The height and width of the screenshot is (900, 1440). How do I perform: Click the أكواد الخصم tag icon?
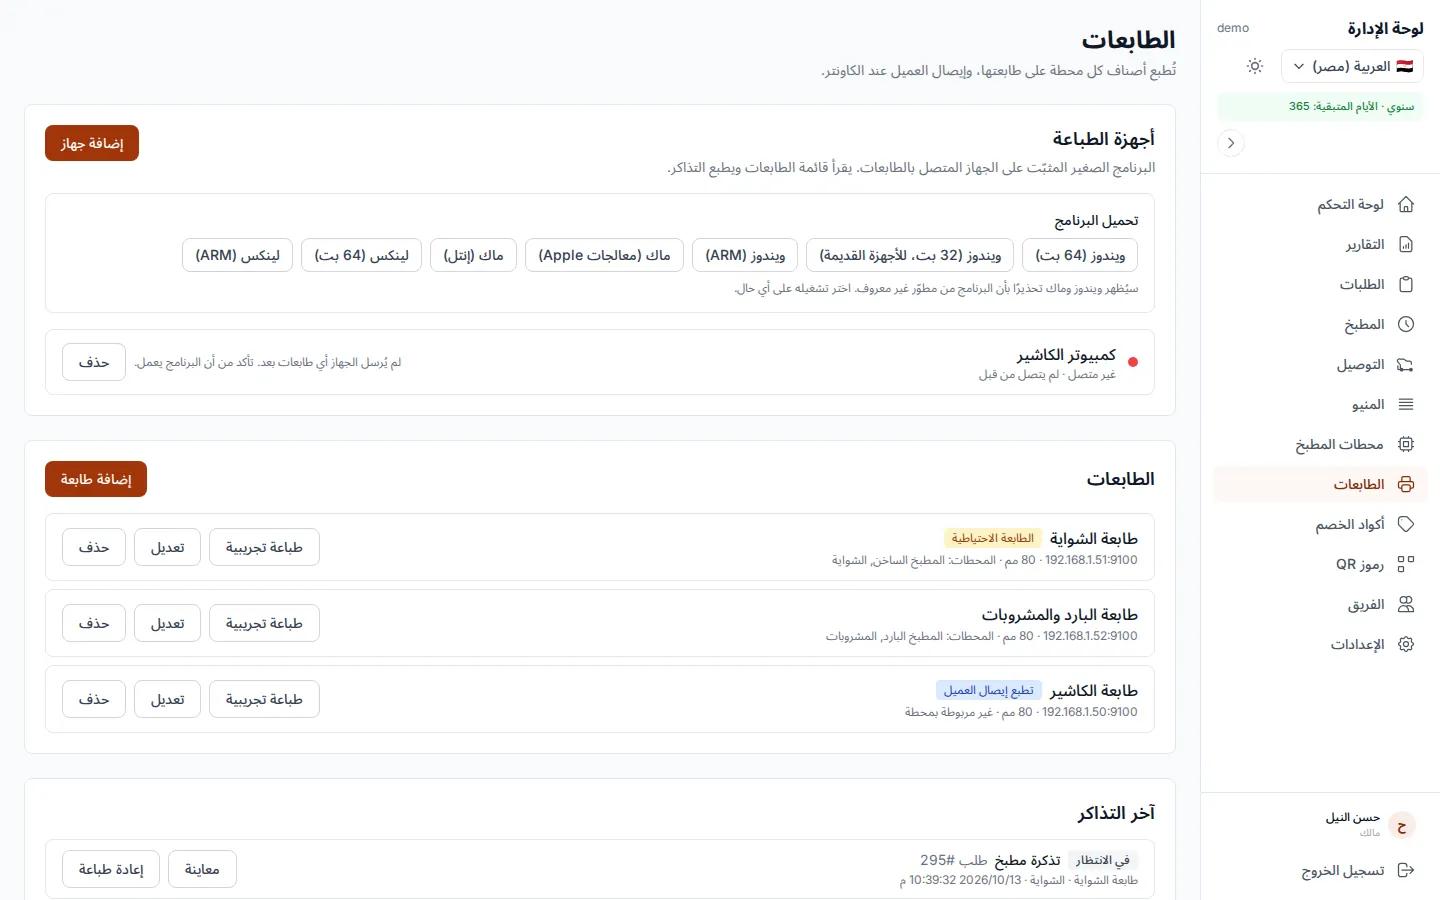coord(1406,524)
